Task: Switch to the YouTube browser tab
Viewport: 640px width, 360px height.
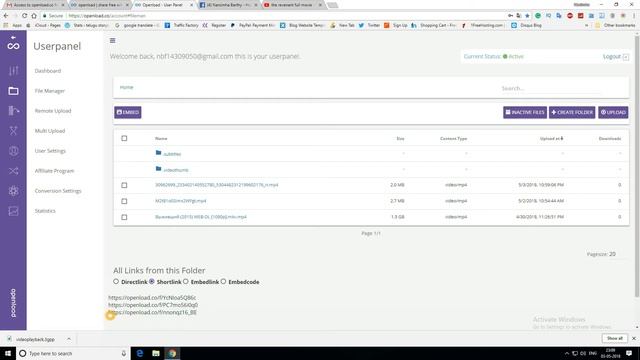Action: pos(293,5)
